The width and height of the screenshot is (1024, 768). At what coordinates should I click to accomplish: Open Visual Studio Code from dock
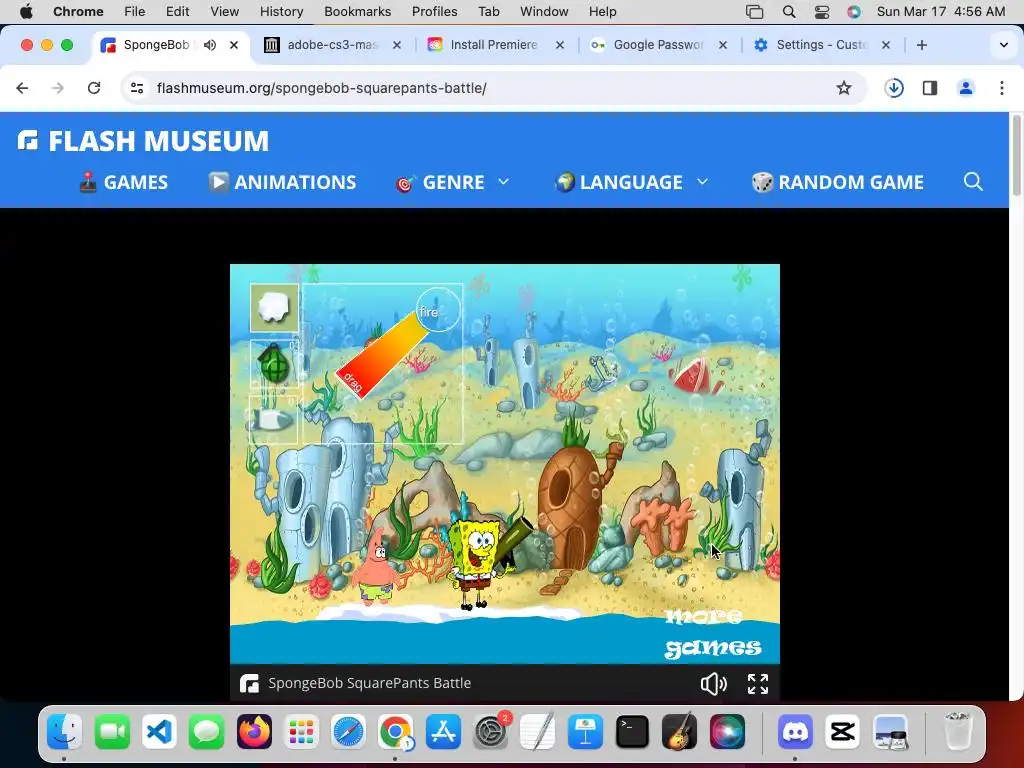(159, 731)
